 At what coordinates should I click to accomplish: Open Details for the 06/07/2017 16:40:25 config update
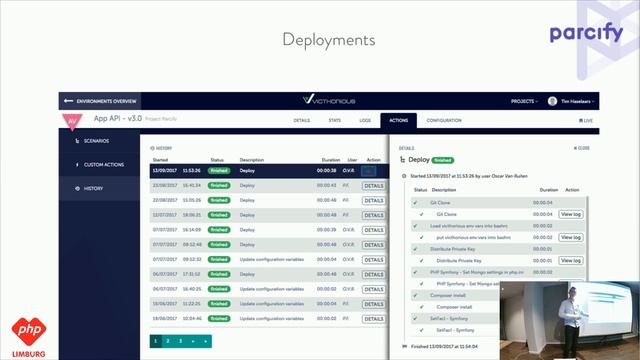373,289
